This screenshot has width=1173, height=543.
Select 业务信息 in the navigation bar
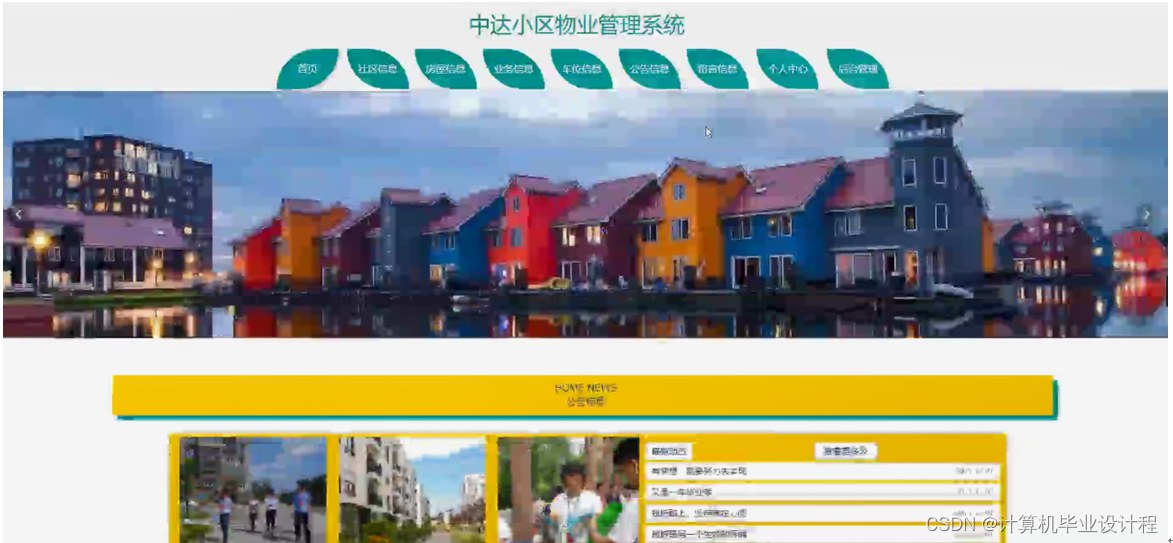click(x=514, y=69)
